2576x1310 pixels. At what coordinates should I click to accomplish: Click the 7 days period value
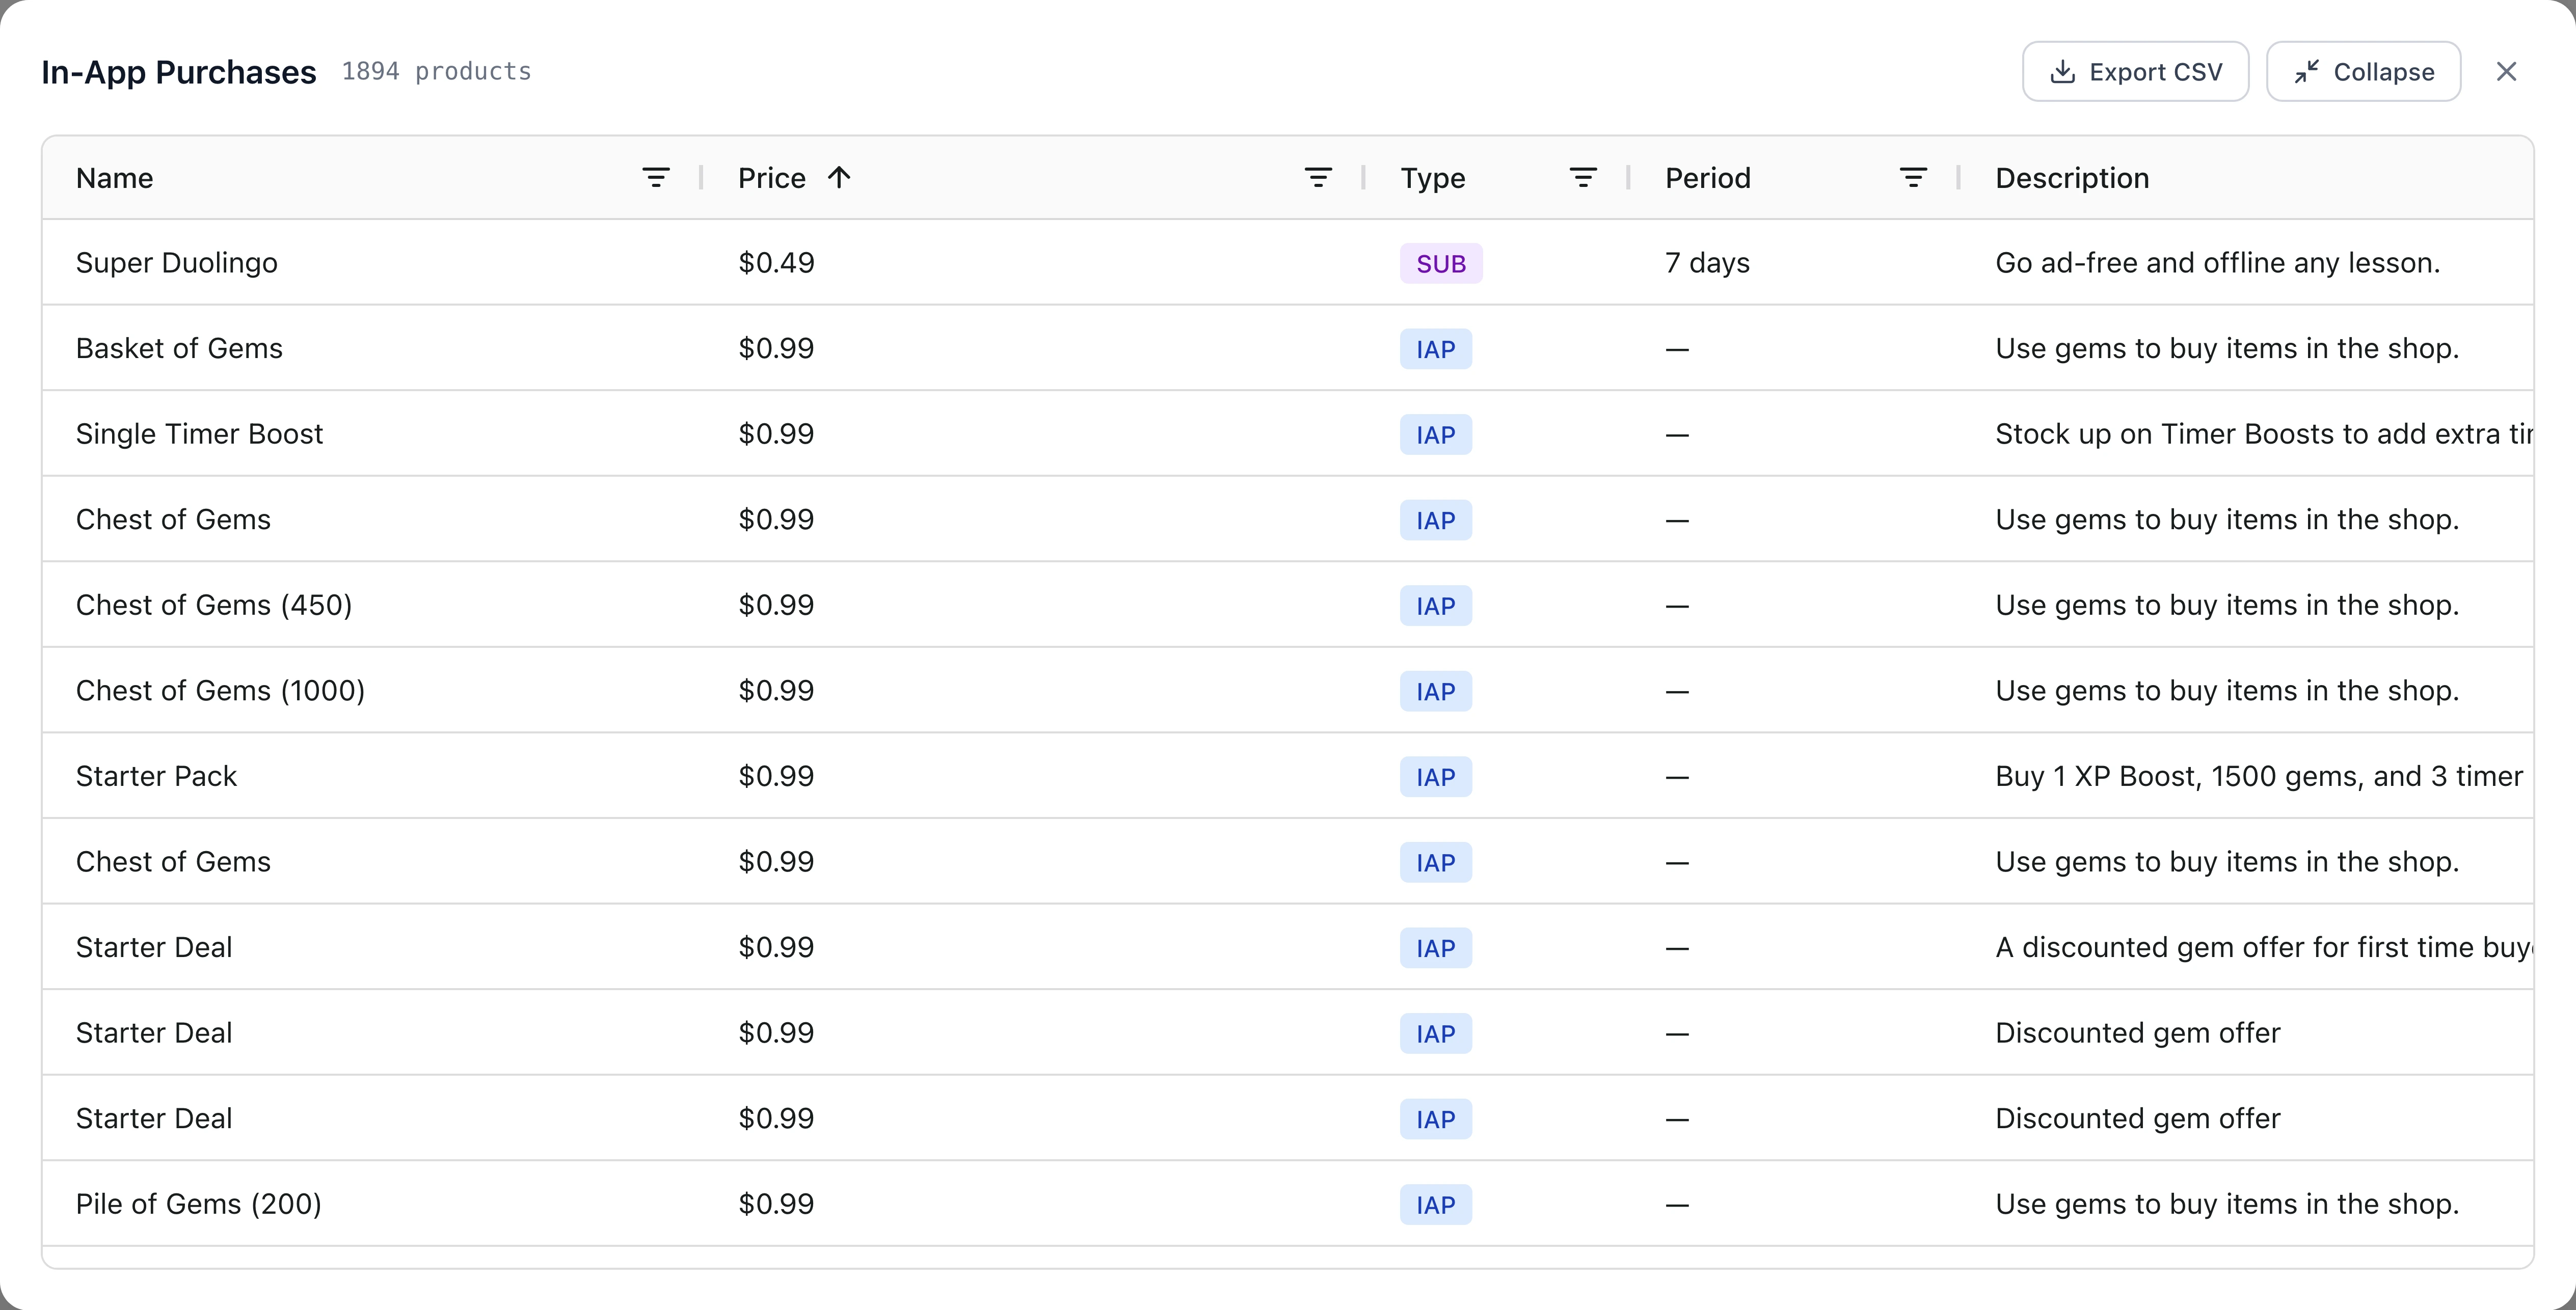(x=1707, y=263)
